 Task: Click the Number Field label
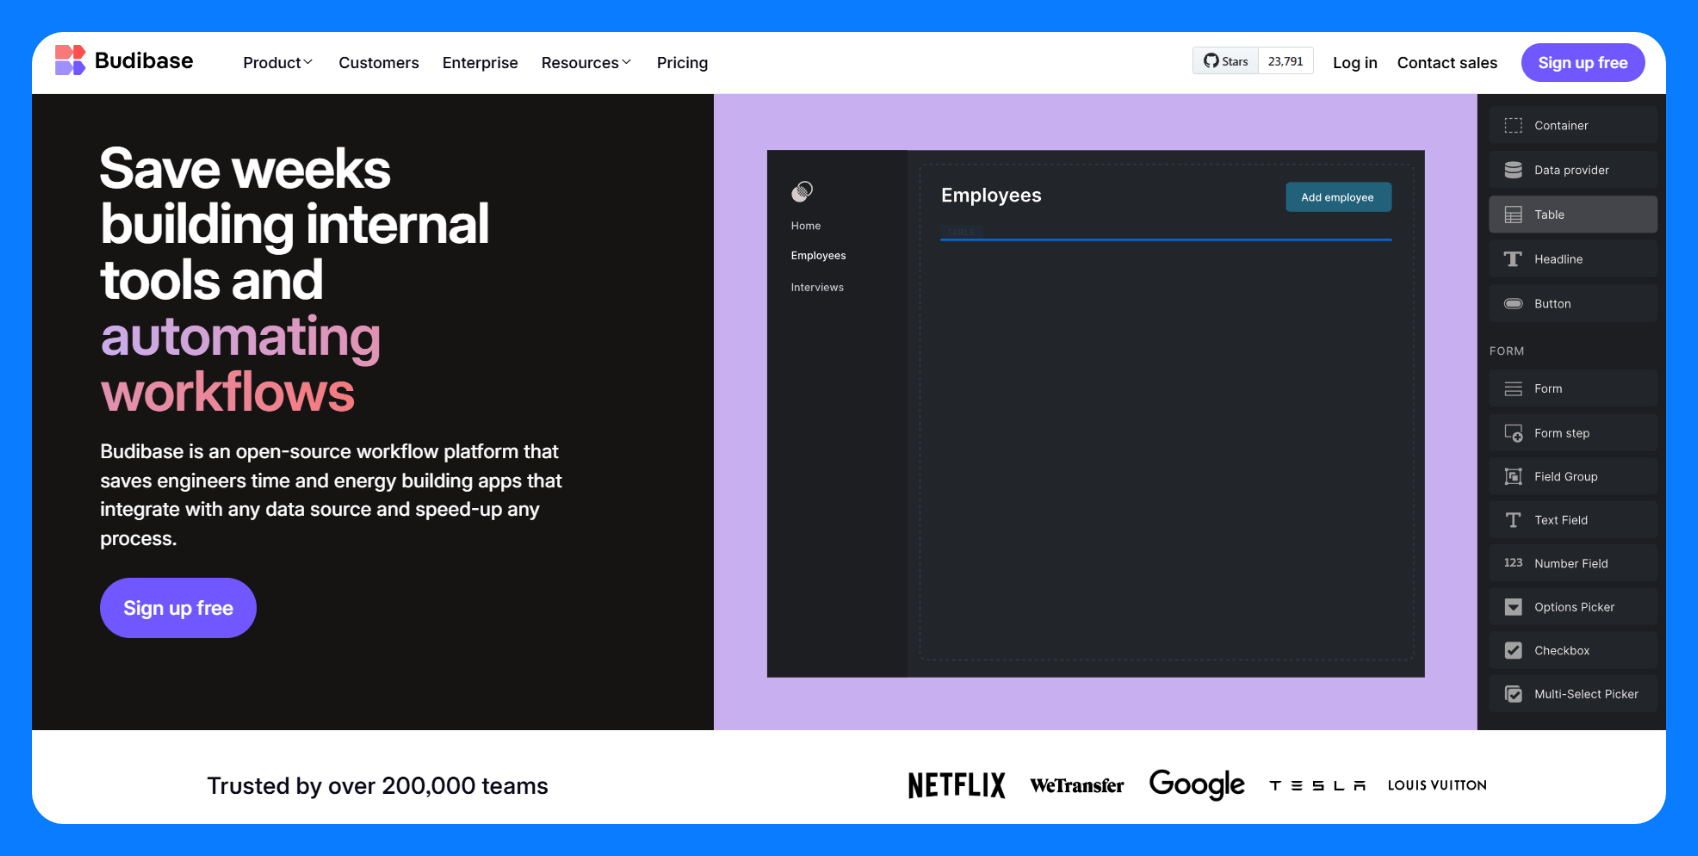coord(1571,564)
